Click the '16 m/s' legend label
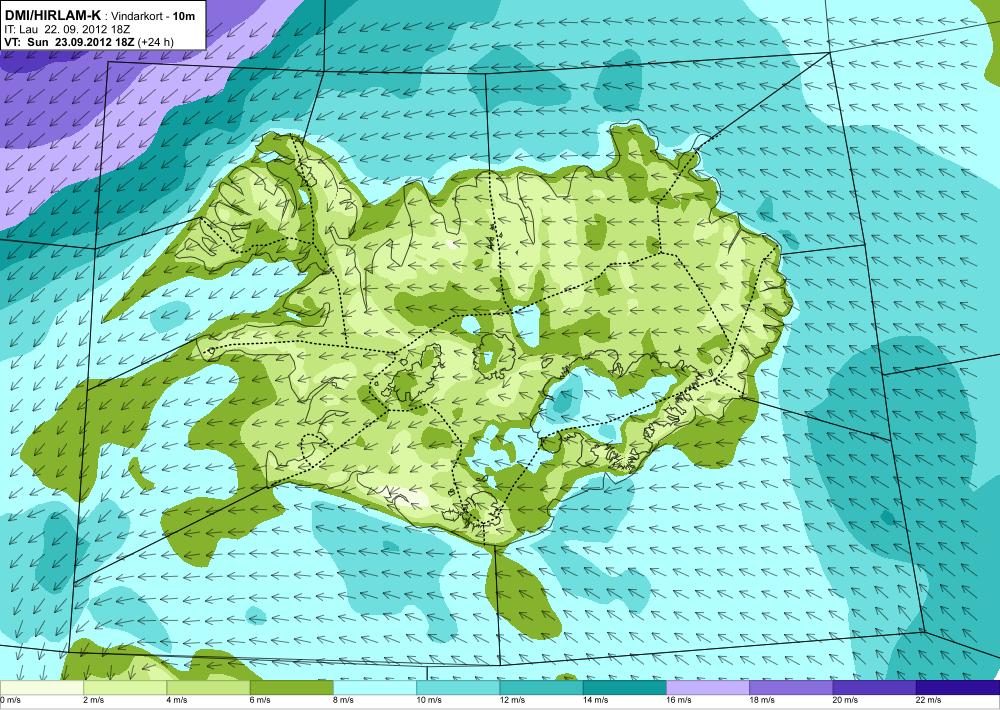The image size is (1000, 710). (679, 700)
